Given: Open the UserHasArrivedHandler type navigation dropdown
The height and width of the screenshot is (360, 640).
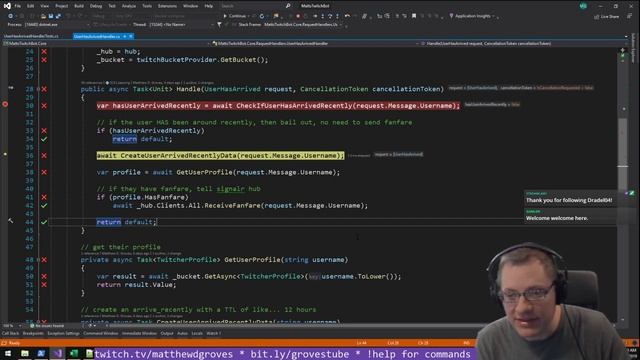Looking at the screenshot, I should [315, 43].
